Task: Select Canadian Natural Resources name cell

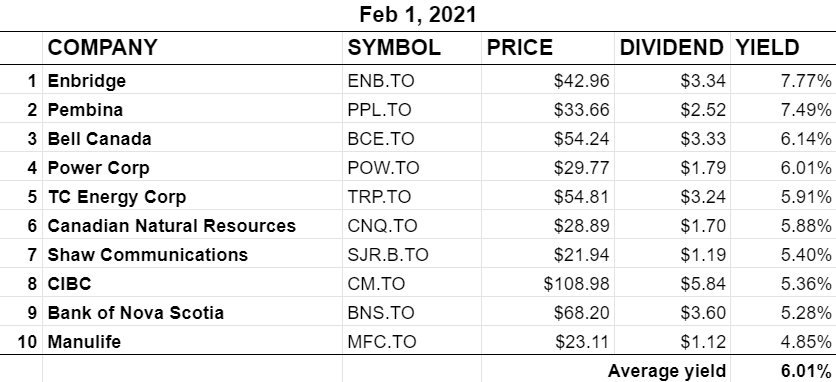Action: coord(192,226)
